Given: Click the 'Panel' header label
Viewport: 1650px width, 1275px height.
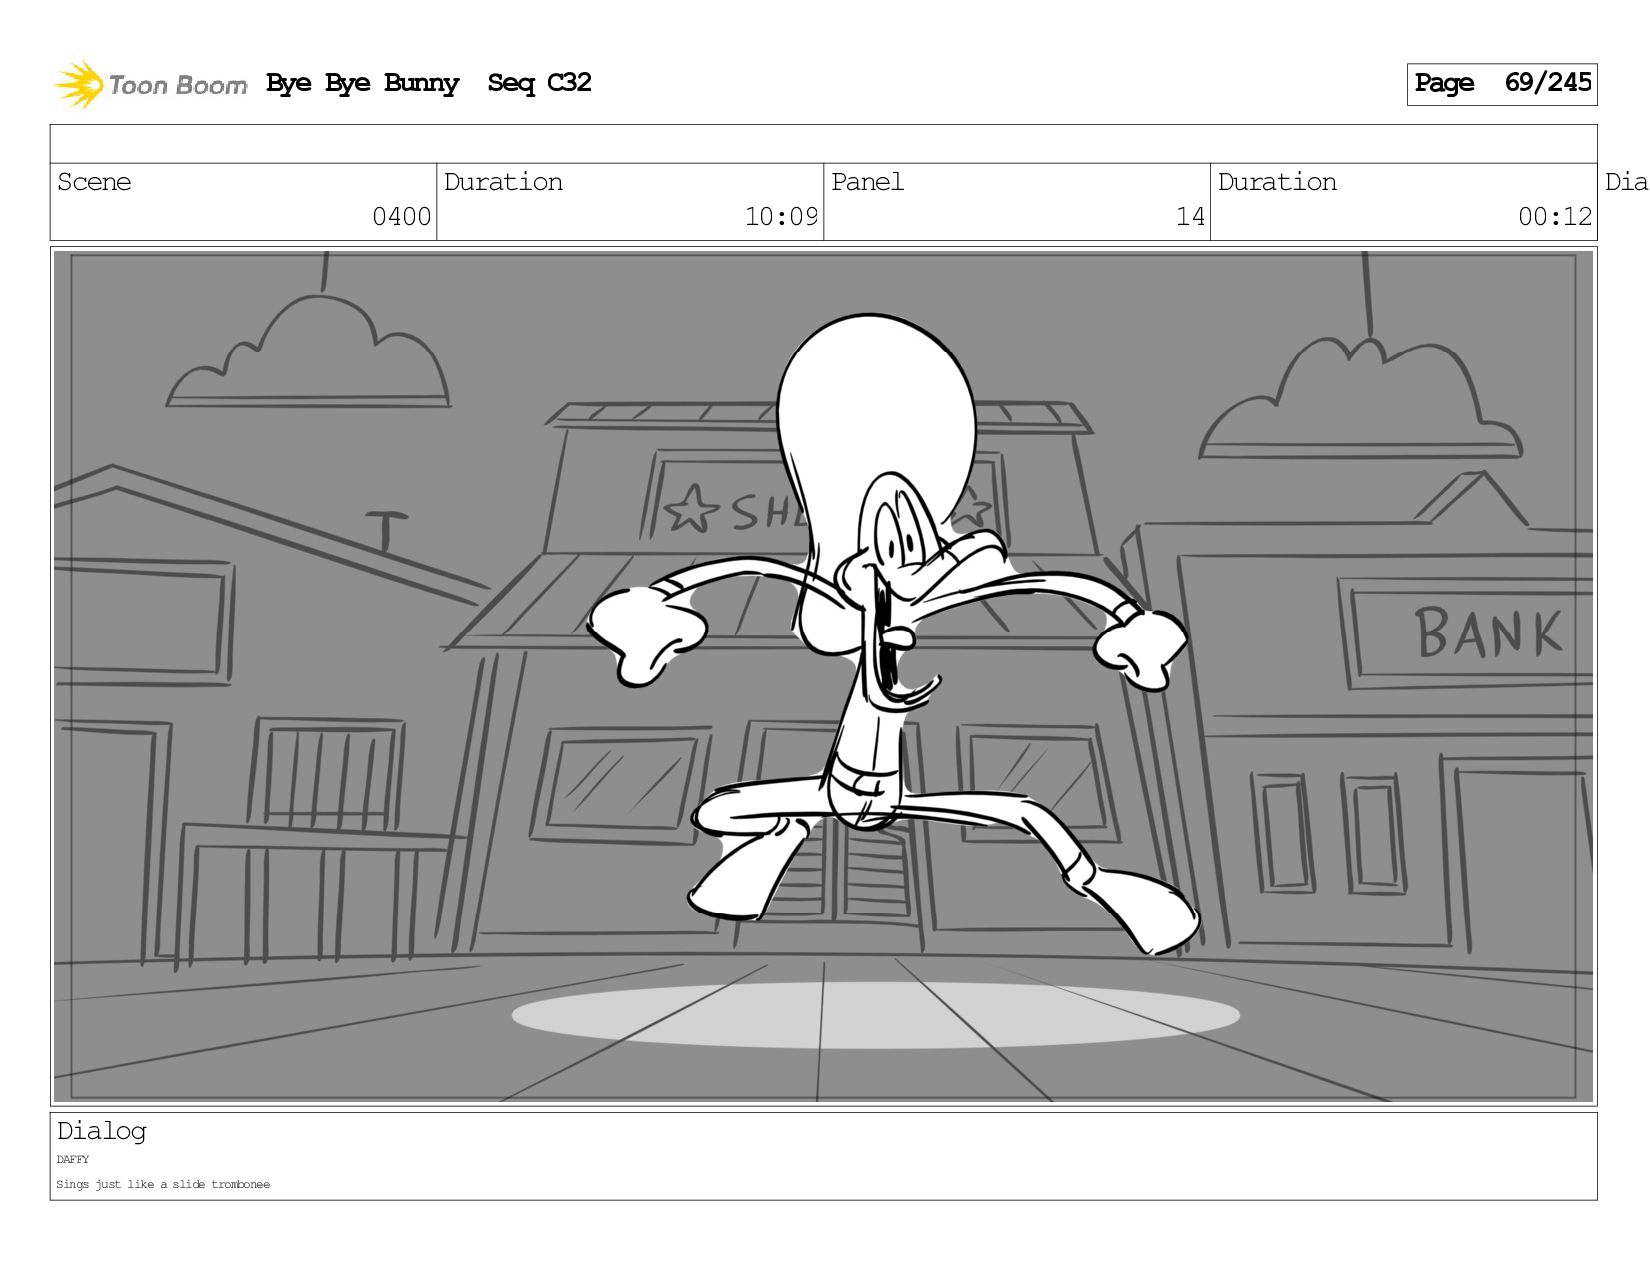Looking at the screenshot, I should pyautogui.click(x=867, y=182).
